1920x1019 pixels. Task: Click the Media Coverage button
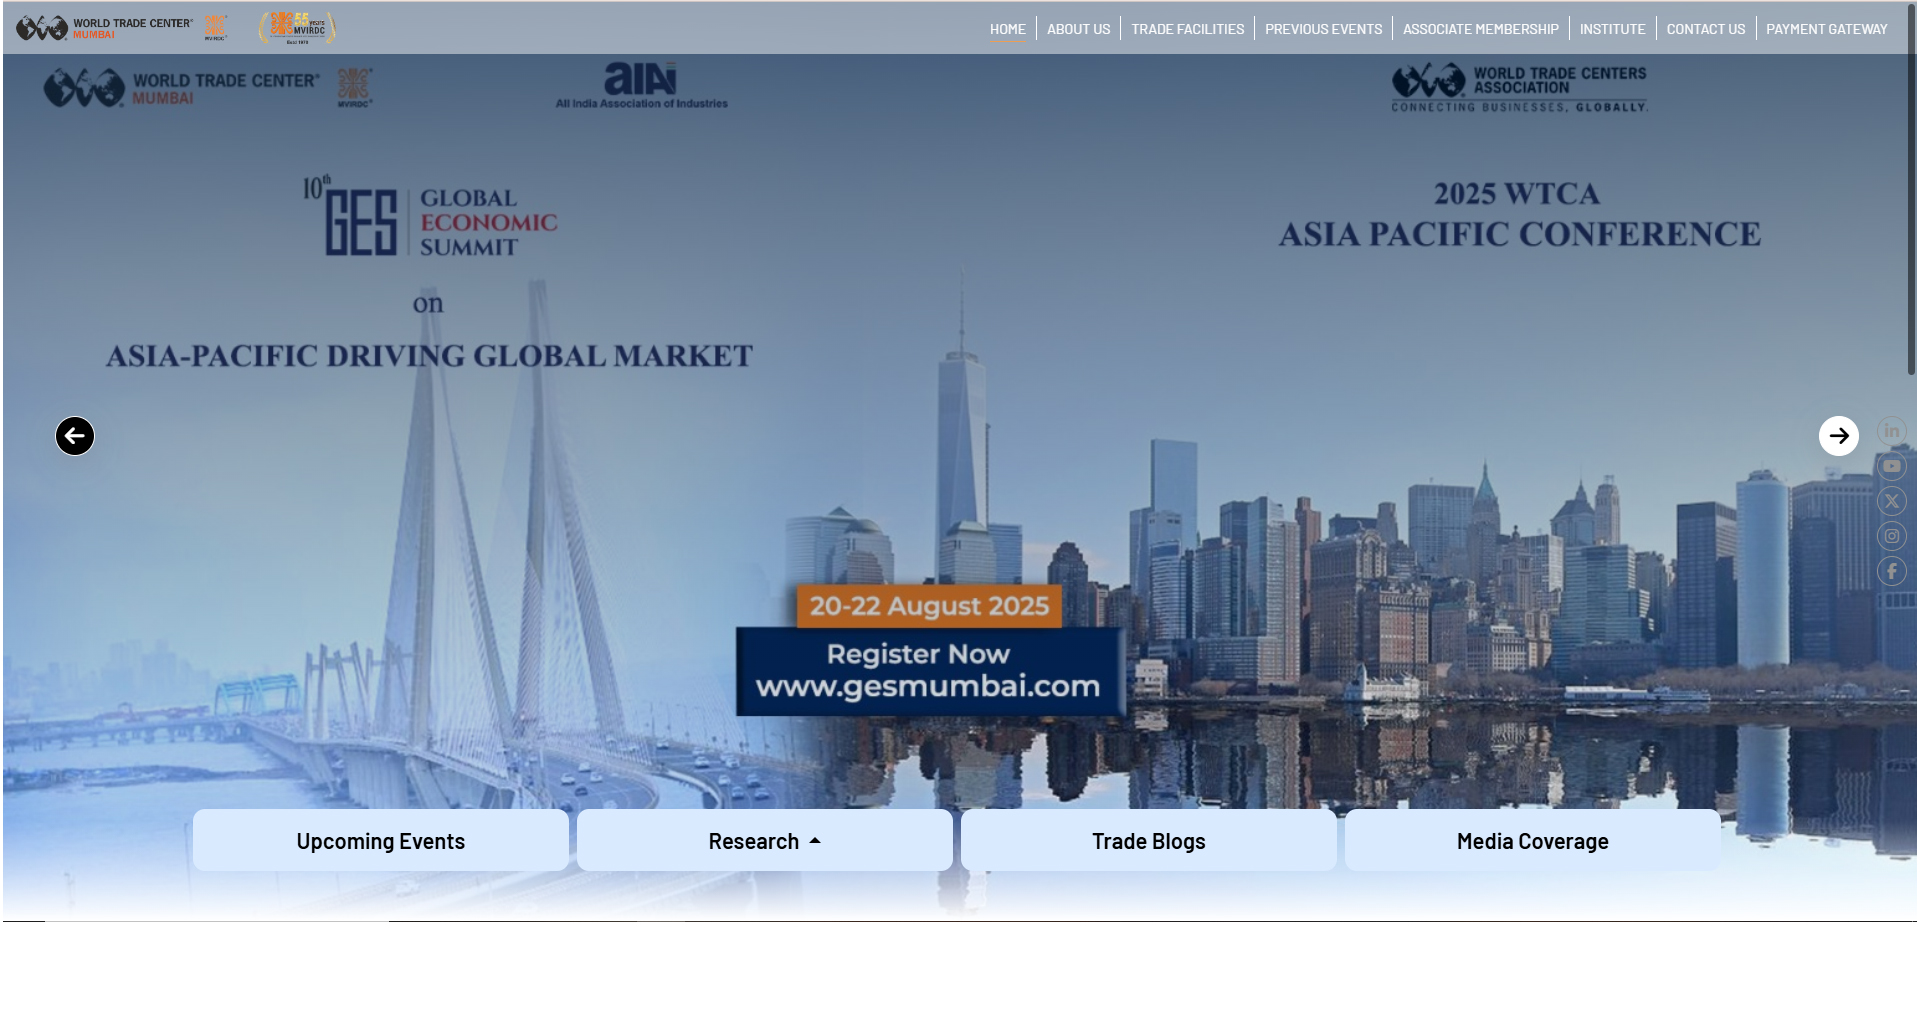tap(1532, 841)
